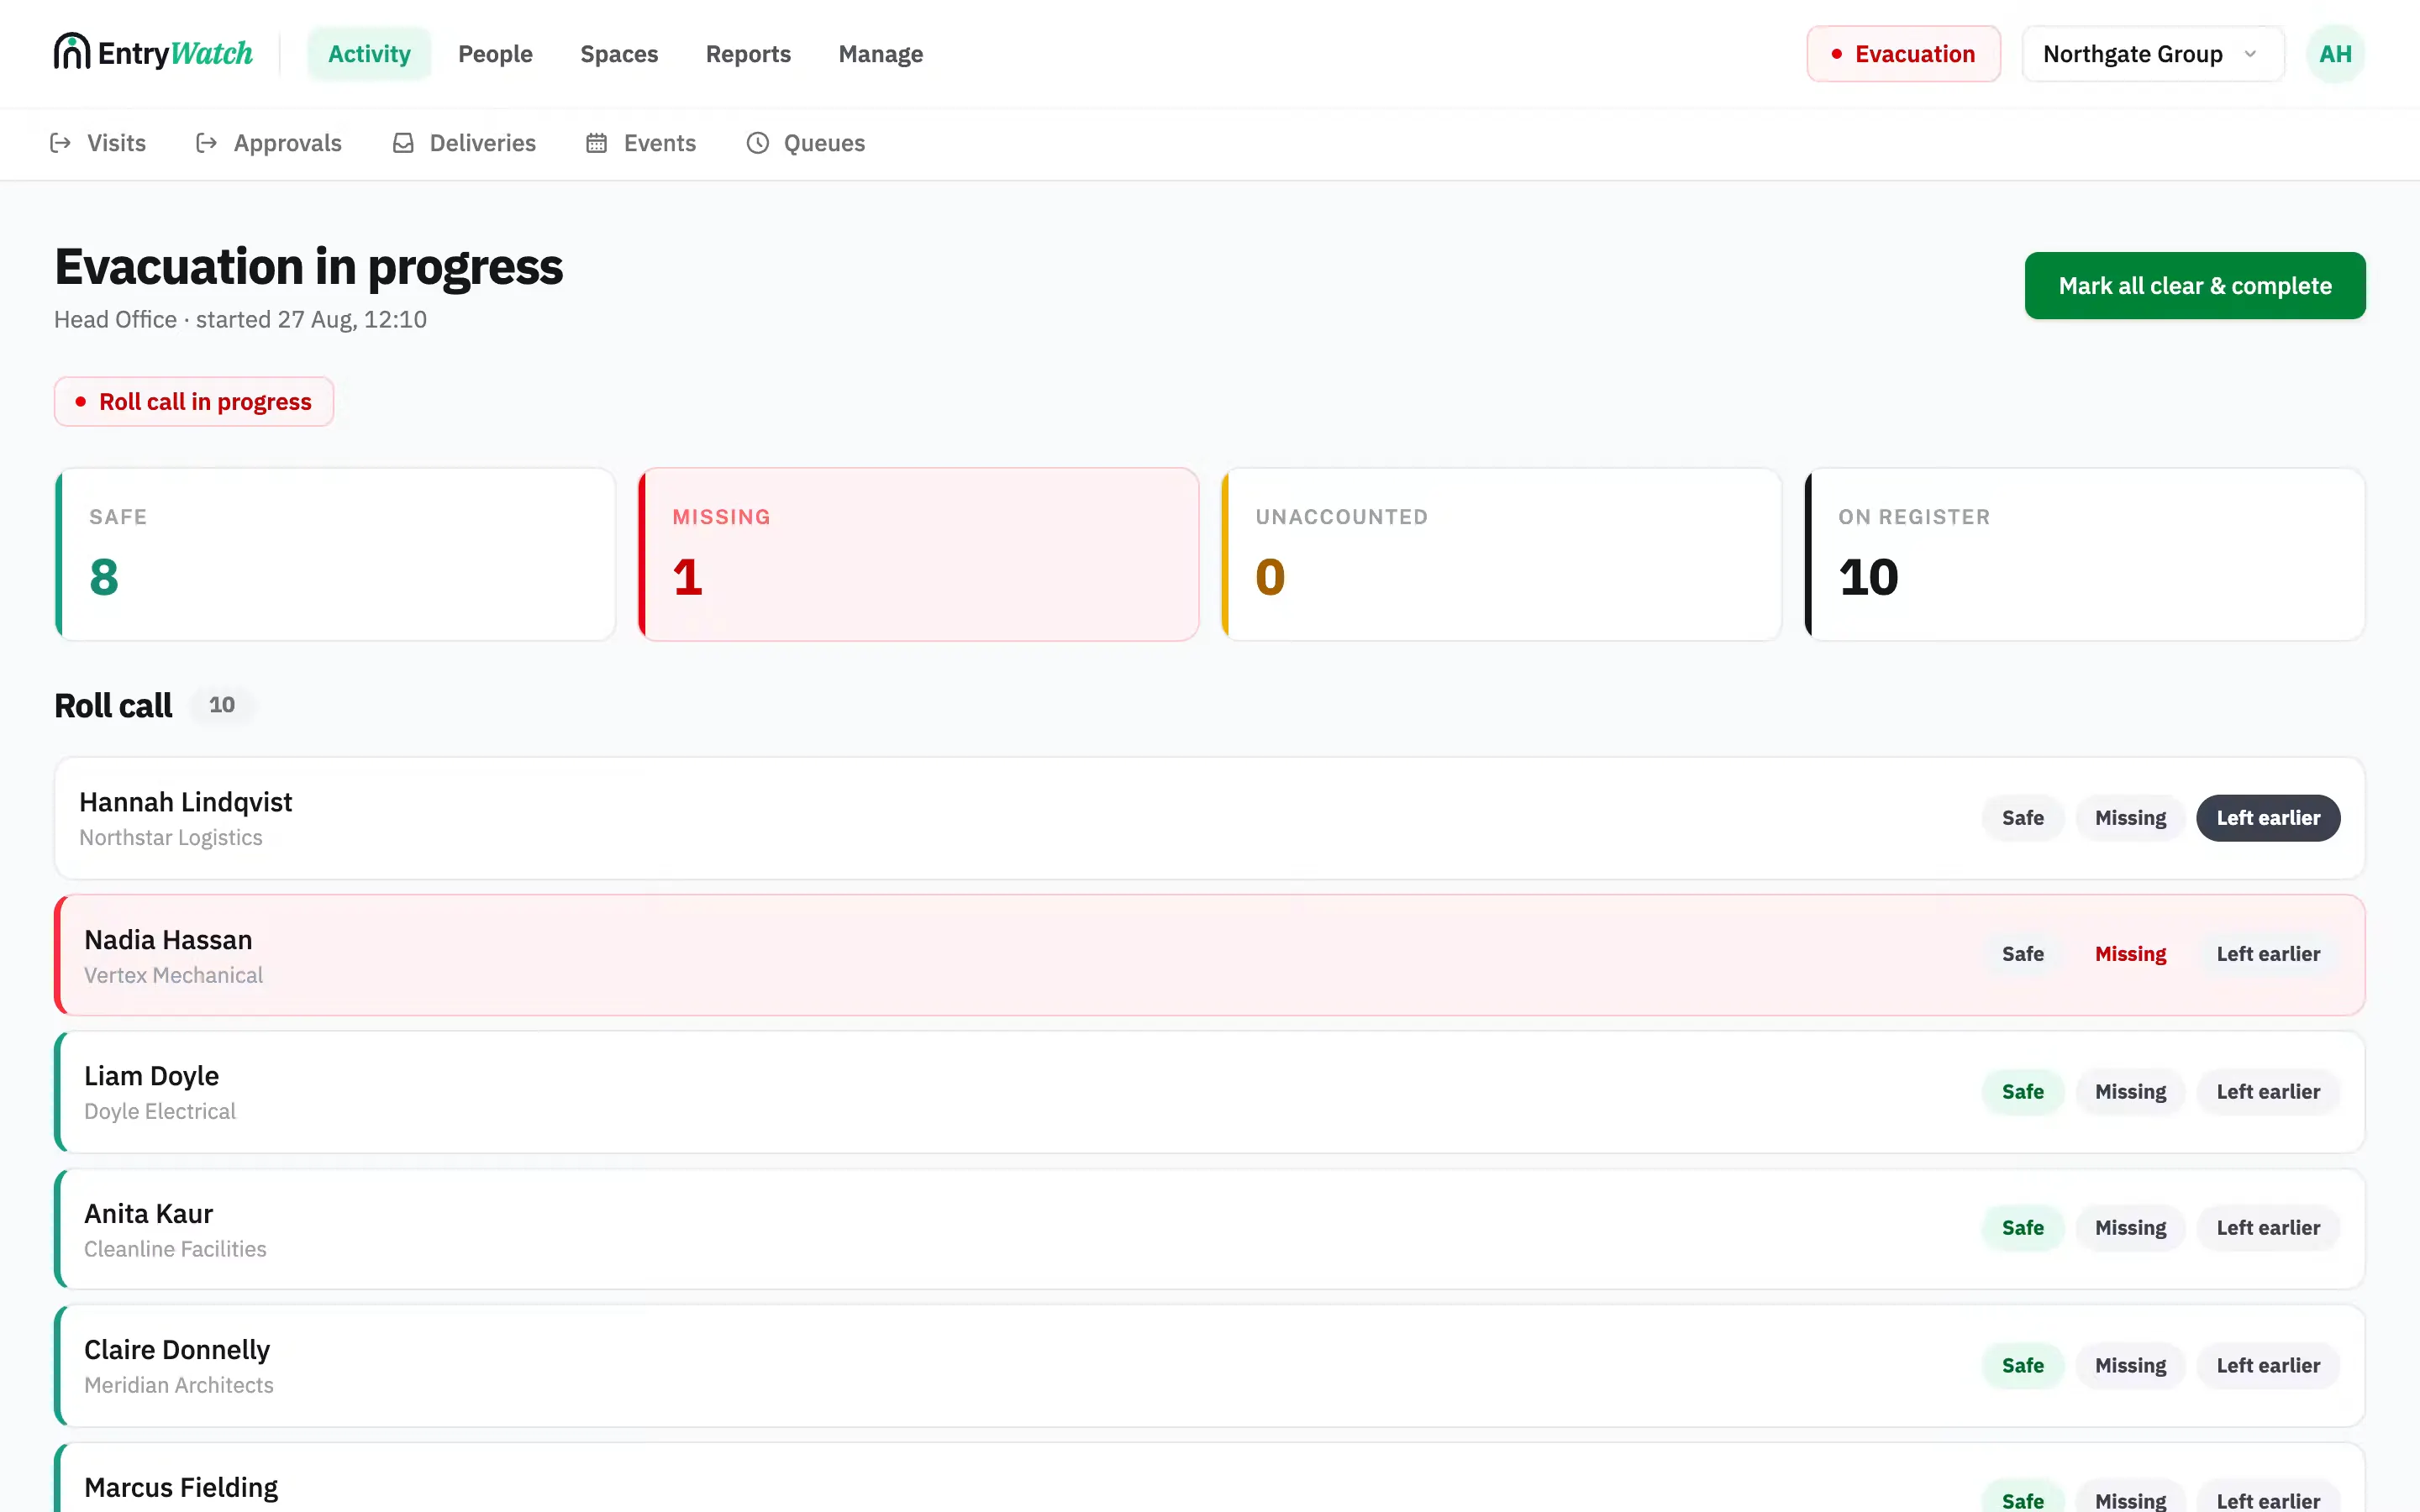
Task: Click the Queues clock icon
Action: pyautogui.click(x=758, y=143)
